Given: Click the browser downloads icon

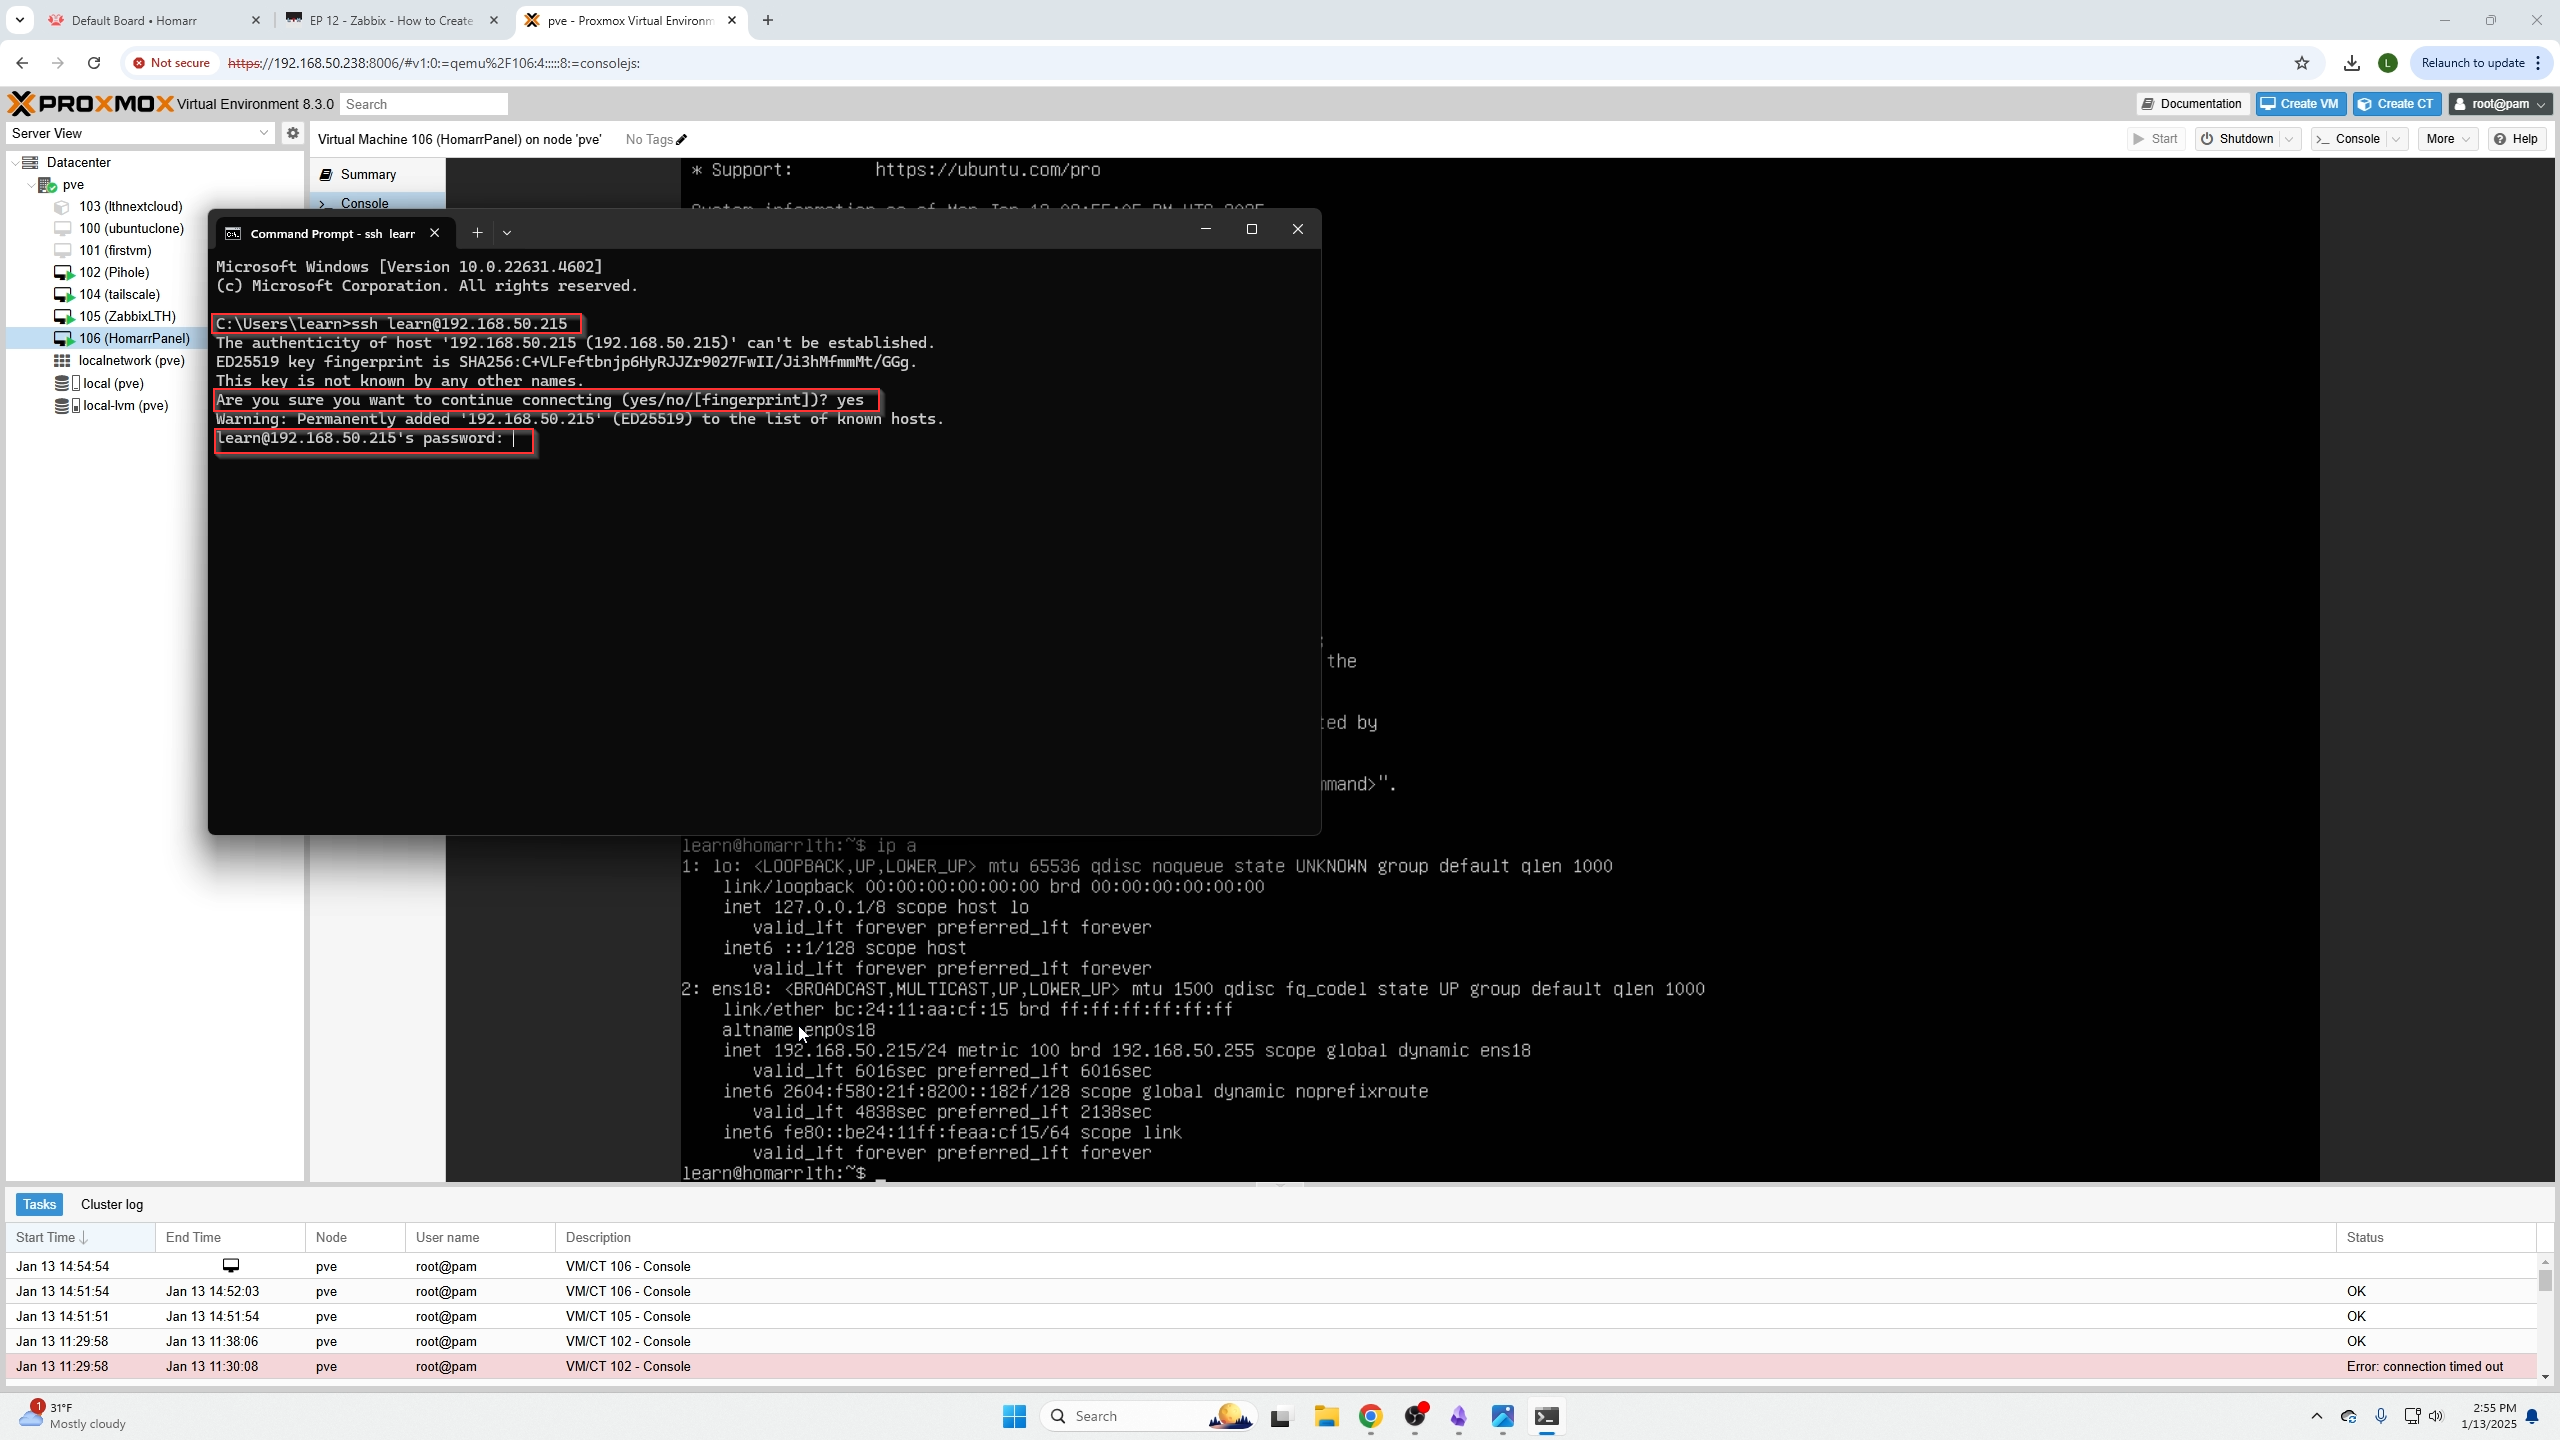Looking at the screenshot, I should click(x=2351, y=62).
